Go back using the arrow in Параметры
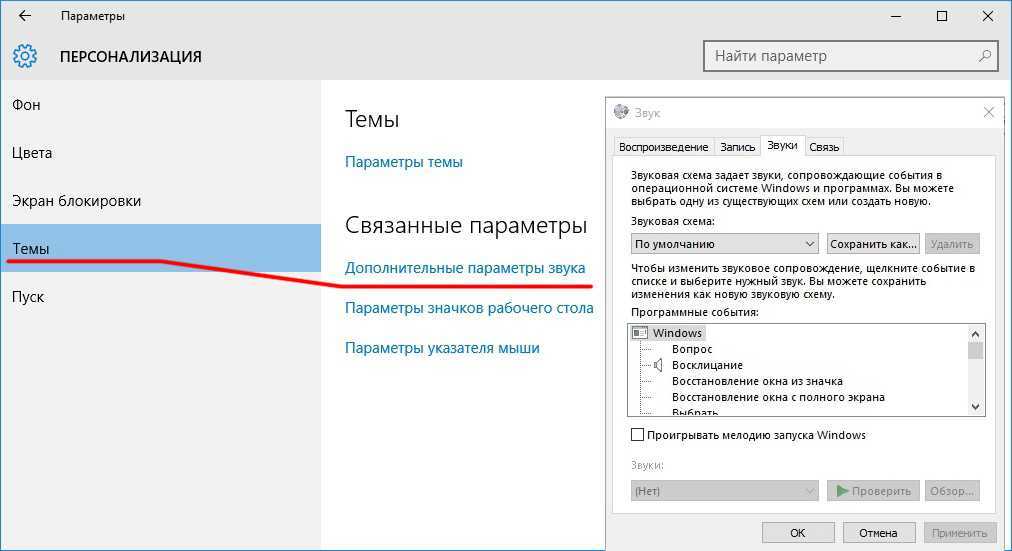 25,16
